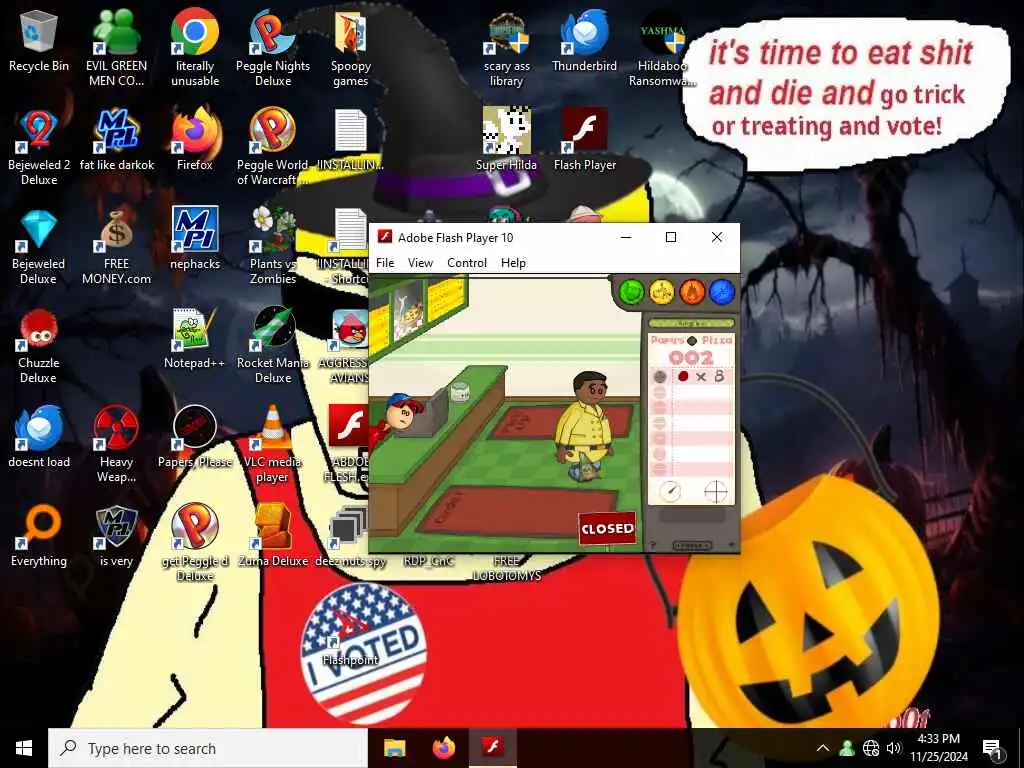This screenshot has height=768, width=1024.
Task: Open the taskbar clock showing 4:33 PM
Action: [938, 748]
